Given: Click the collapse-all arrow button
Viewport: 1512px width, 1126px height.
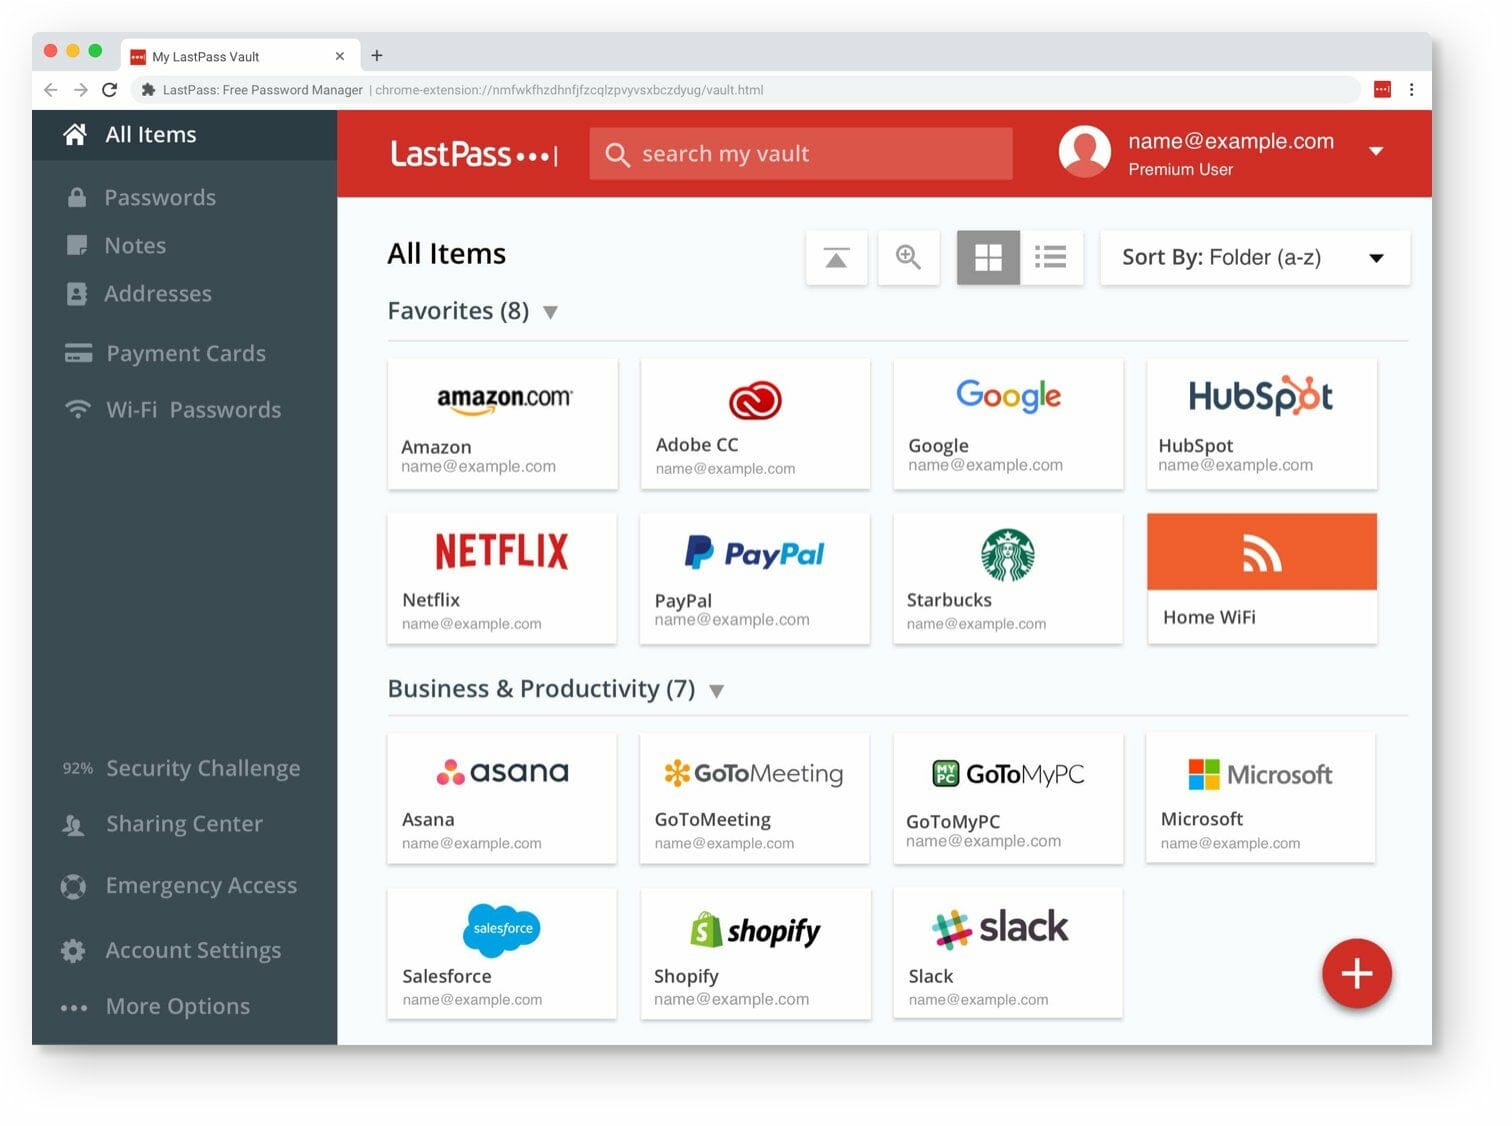Looking at the screenshot, I should (836, 258).
